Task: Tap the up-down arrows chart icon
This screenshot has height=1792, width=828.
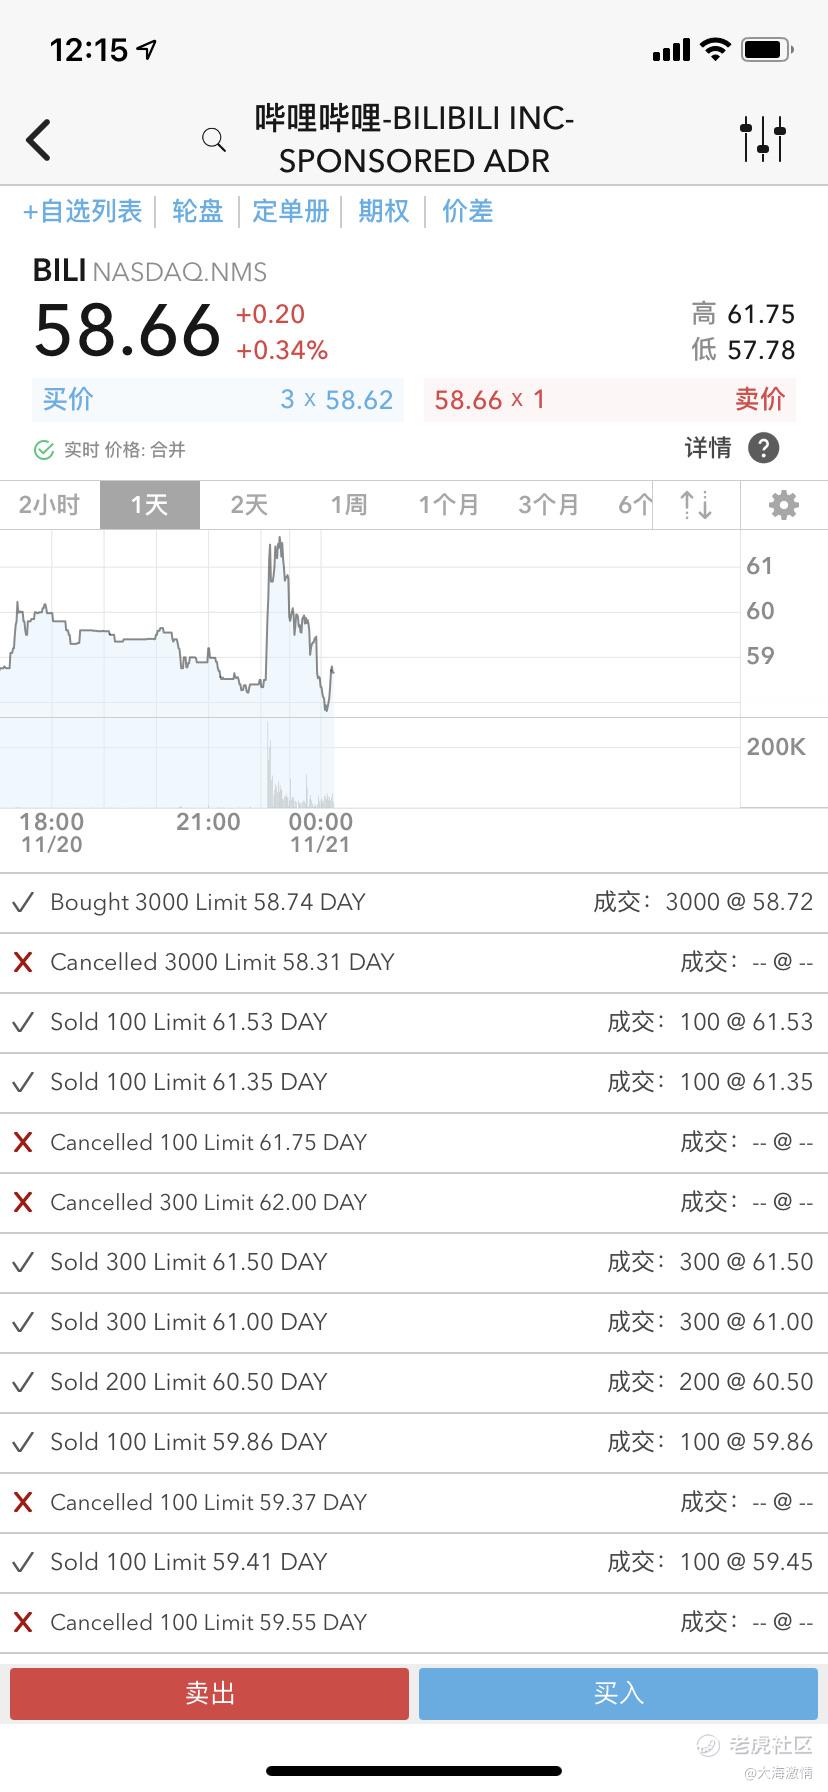Action: [696, 505]
